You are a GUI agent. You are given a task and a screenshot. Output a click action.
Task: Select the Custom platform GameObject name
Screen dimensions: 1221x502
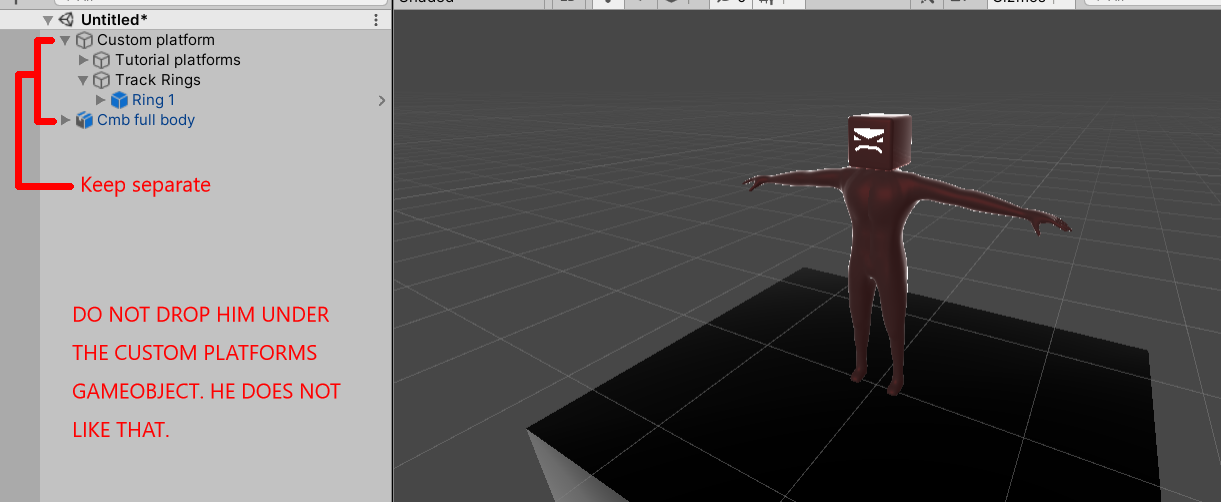155,40
